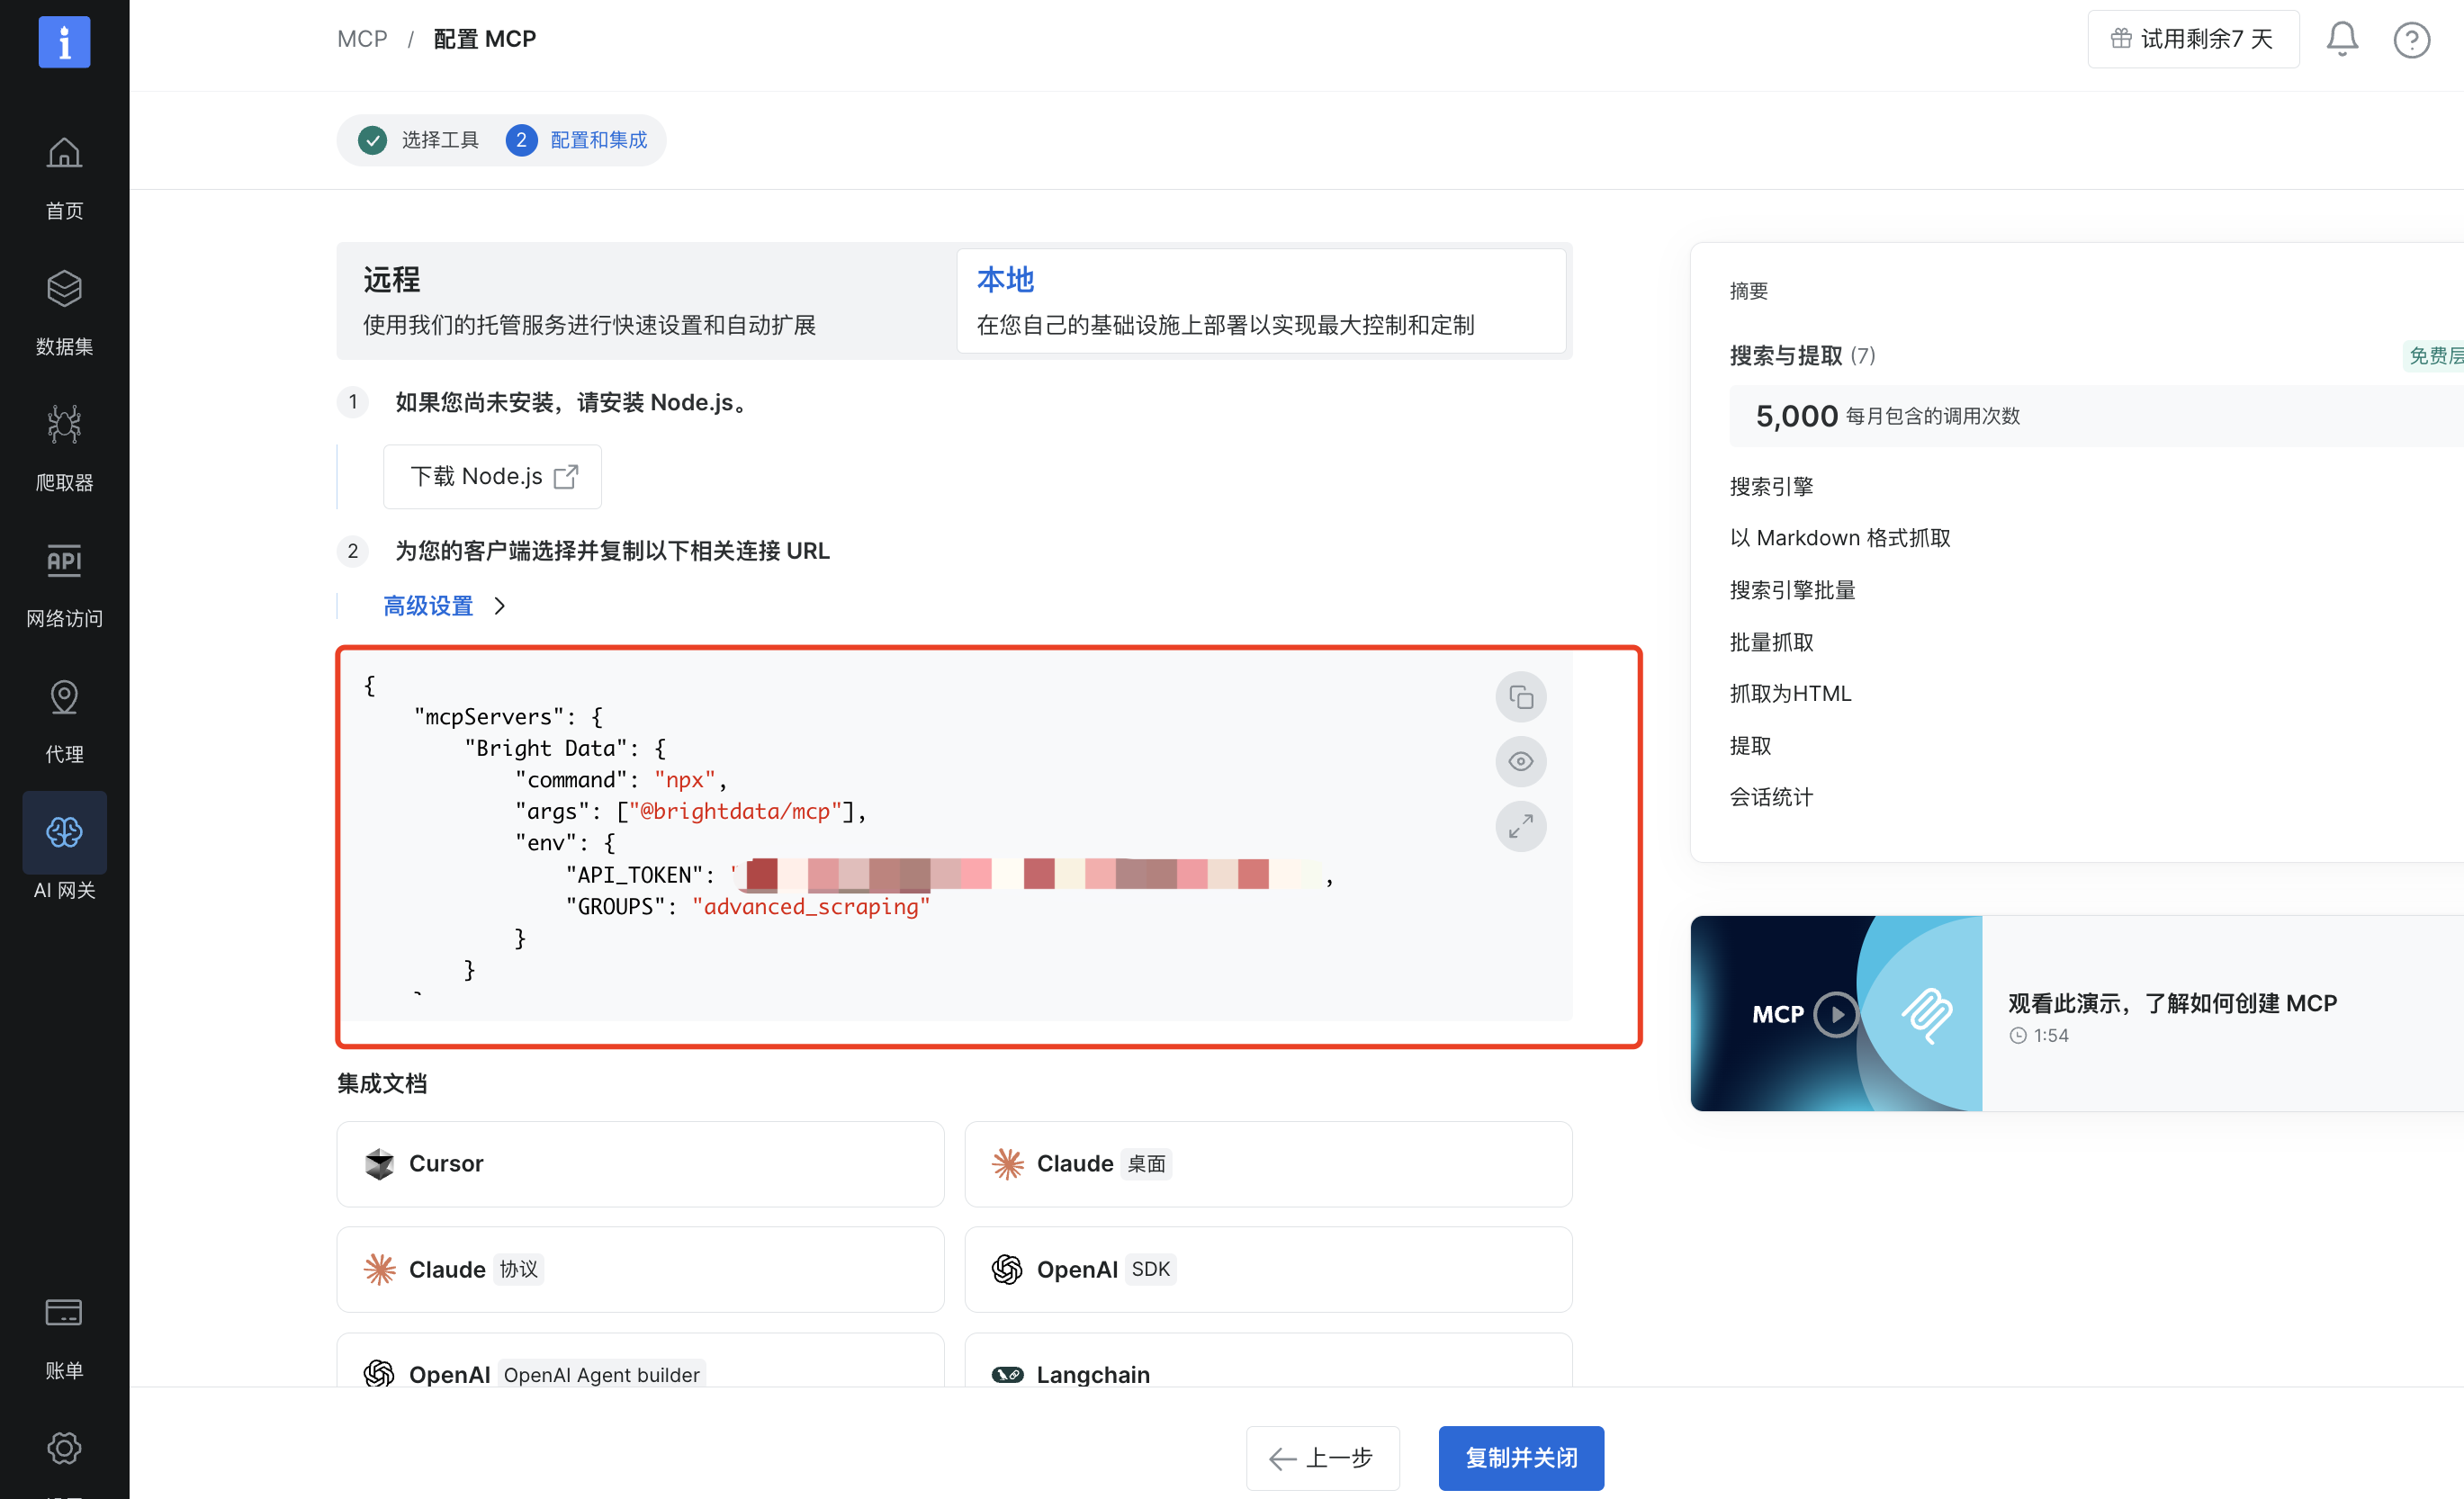Open the 代理 proxy location icon

64,697
